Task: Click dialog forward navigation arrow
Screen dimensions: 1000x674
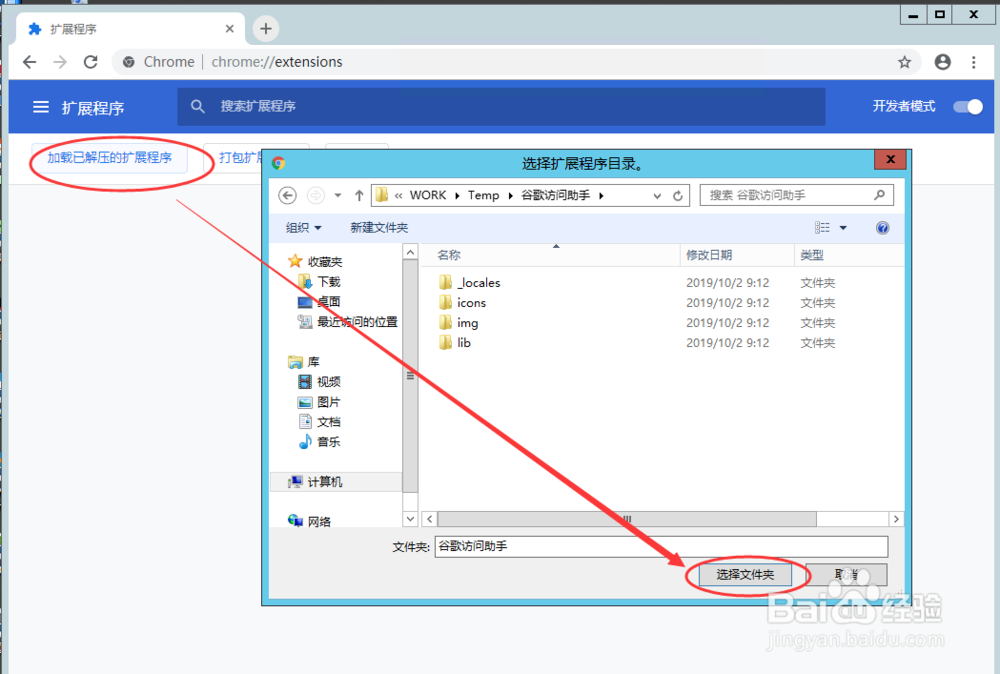Action: (x=316, y=195)
